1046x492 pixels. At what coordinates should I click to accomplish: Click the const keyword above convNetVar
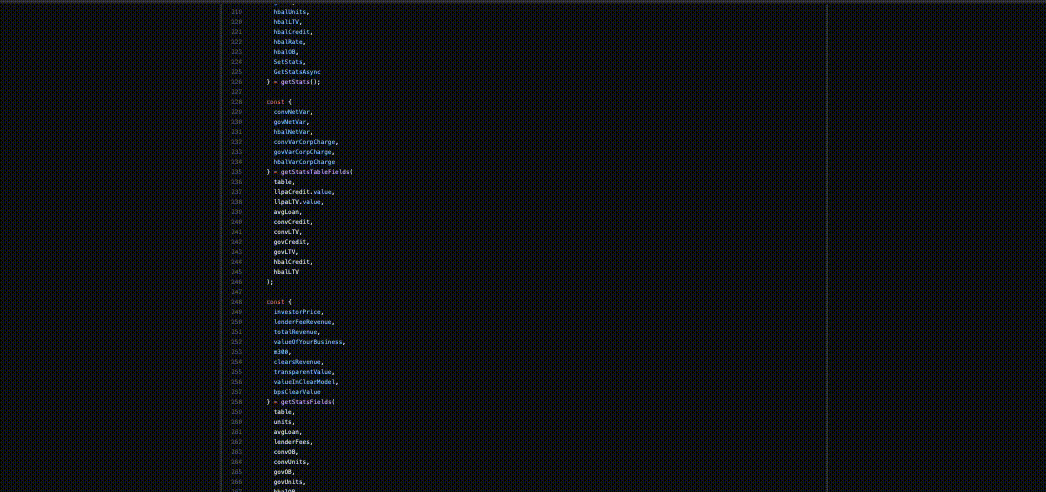click(x=275, y=101)
